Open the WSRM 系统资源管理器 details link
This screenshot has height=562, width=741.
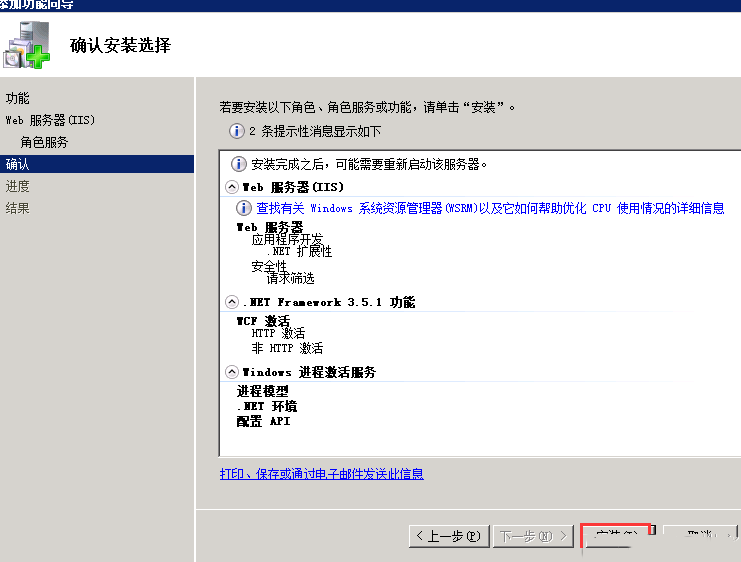490,208
